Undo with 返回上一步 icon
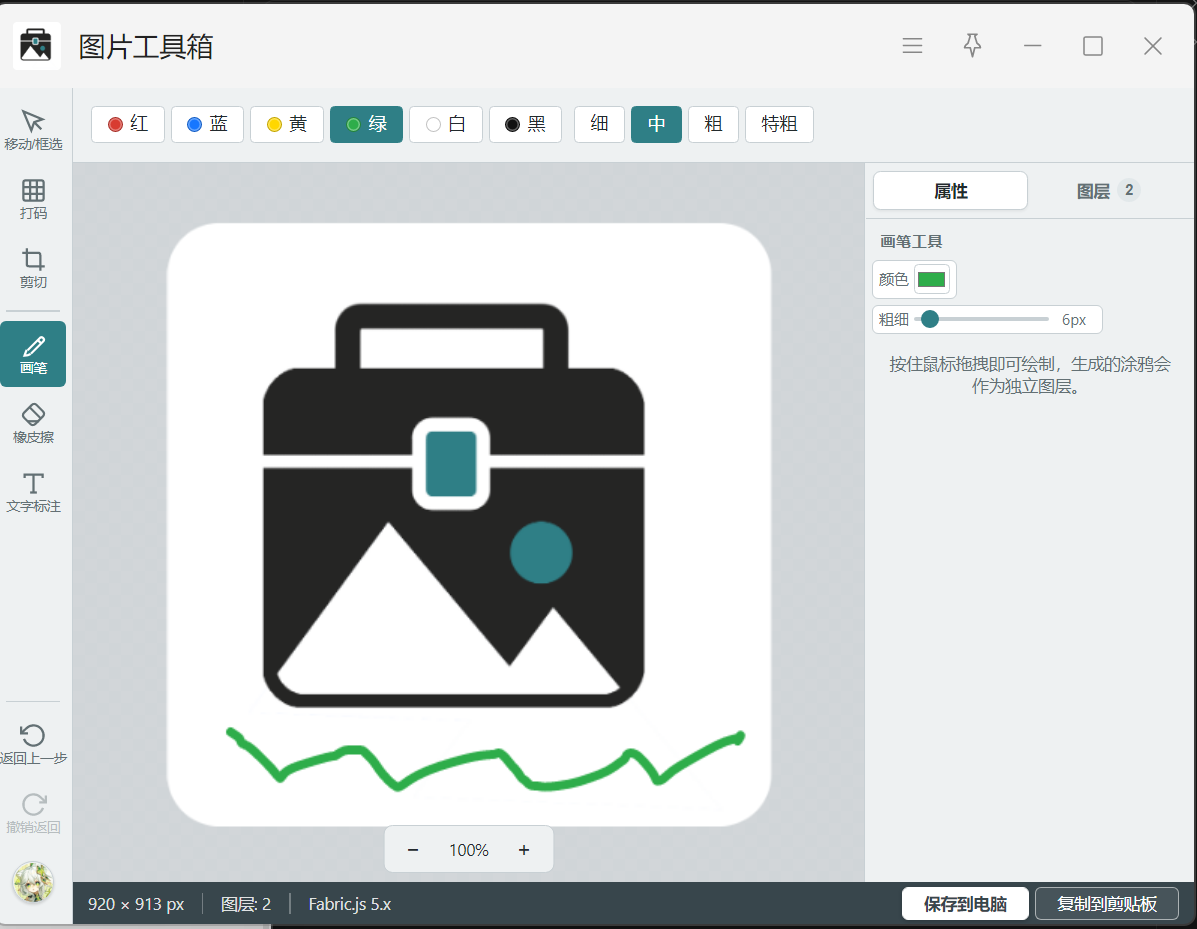Screen dimensions: 1197x929 pyautogui.click(x=33, y=744)
